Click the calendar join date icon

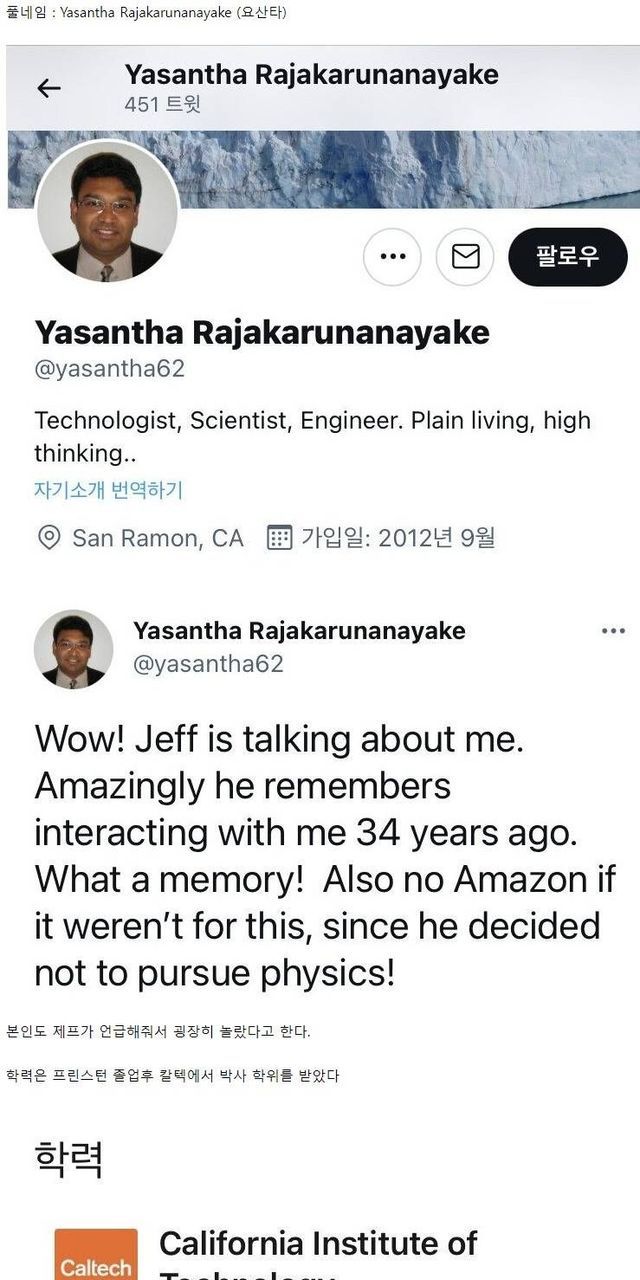click(280, 538)
